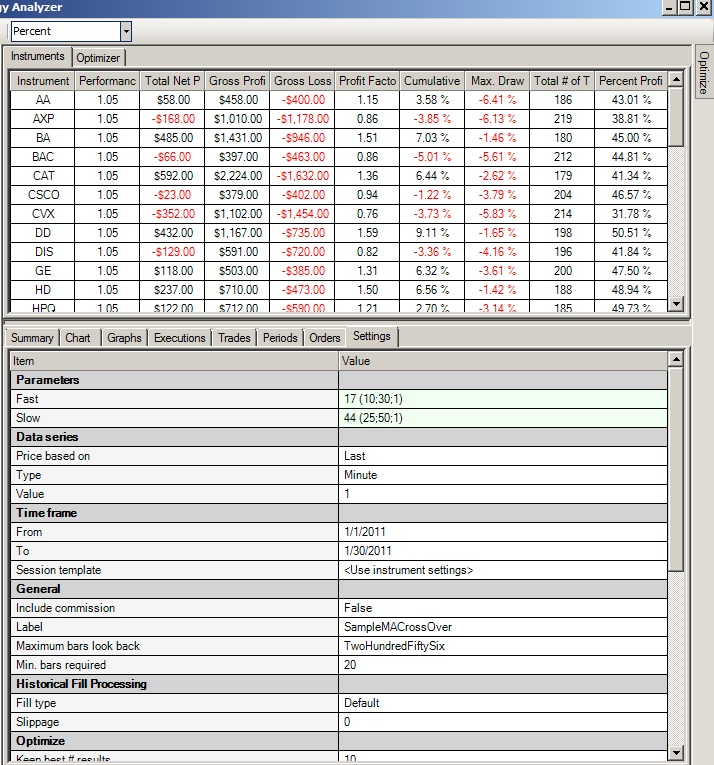Screen dimensions: 714x765
Task: Open the Executions tab
Action: click(x=180, y=338)
